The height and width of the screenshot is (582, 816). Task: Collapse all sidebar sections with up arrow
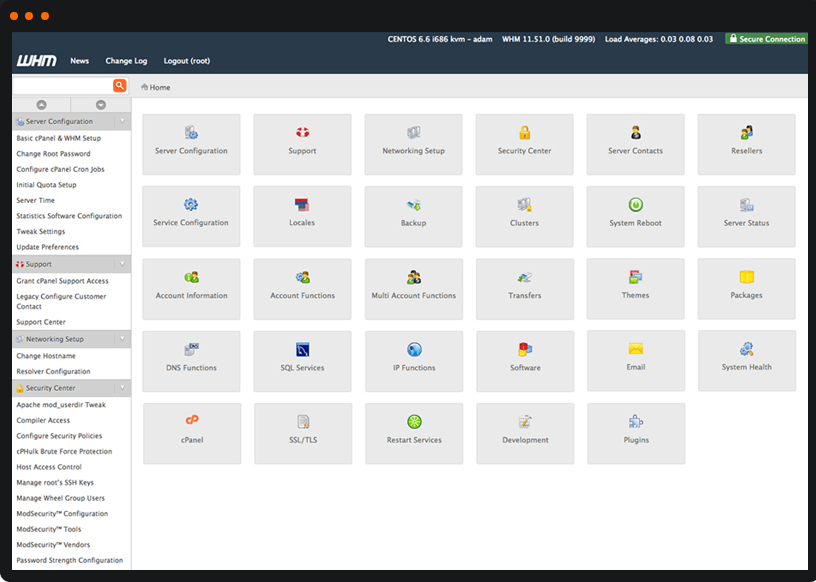click(41, 105)
